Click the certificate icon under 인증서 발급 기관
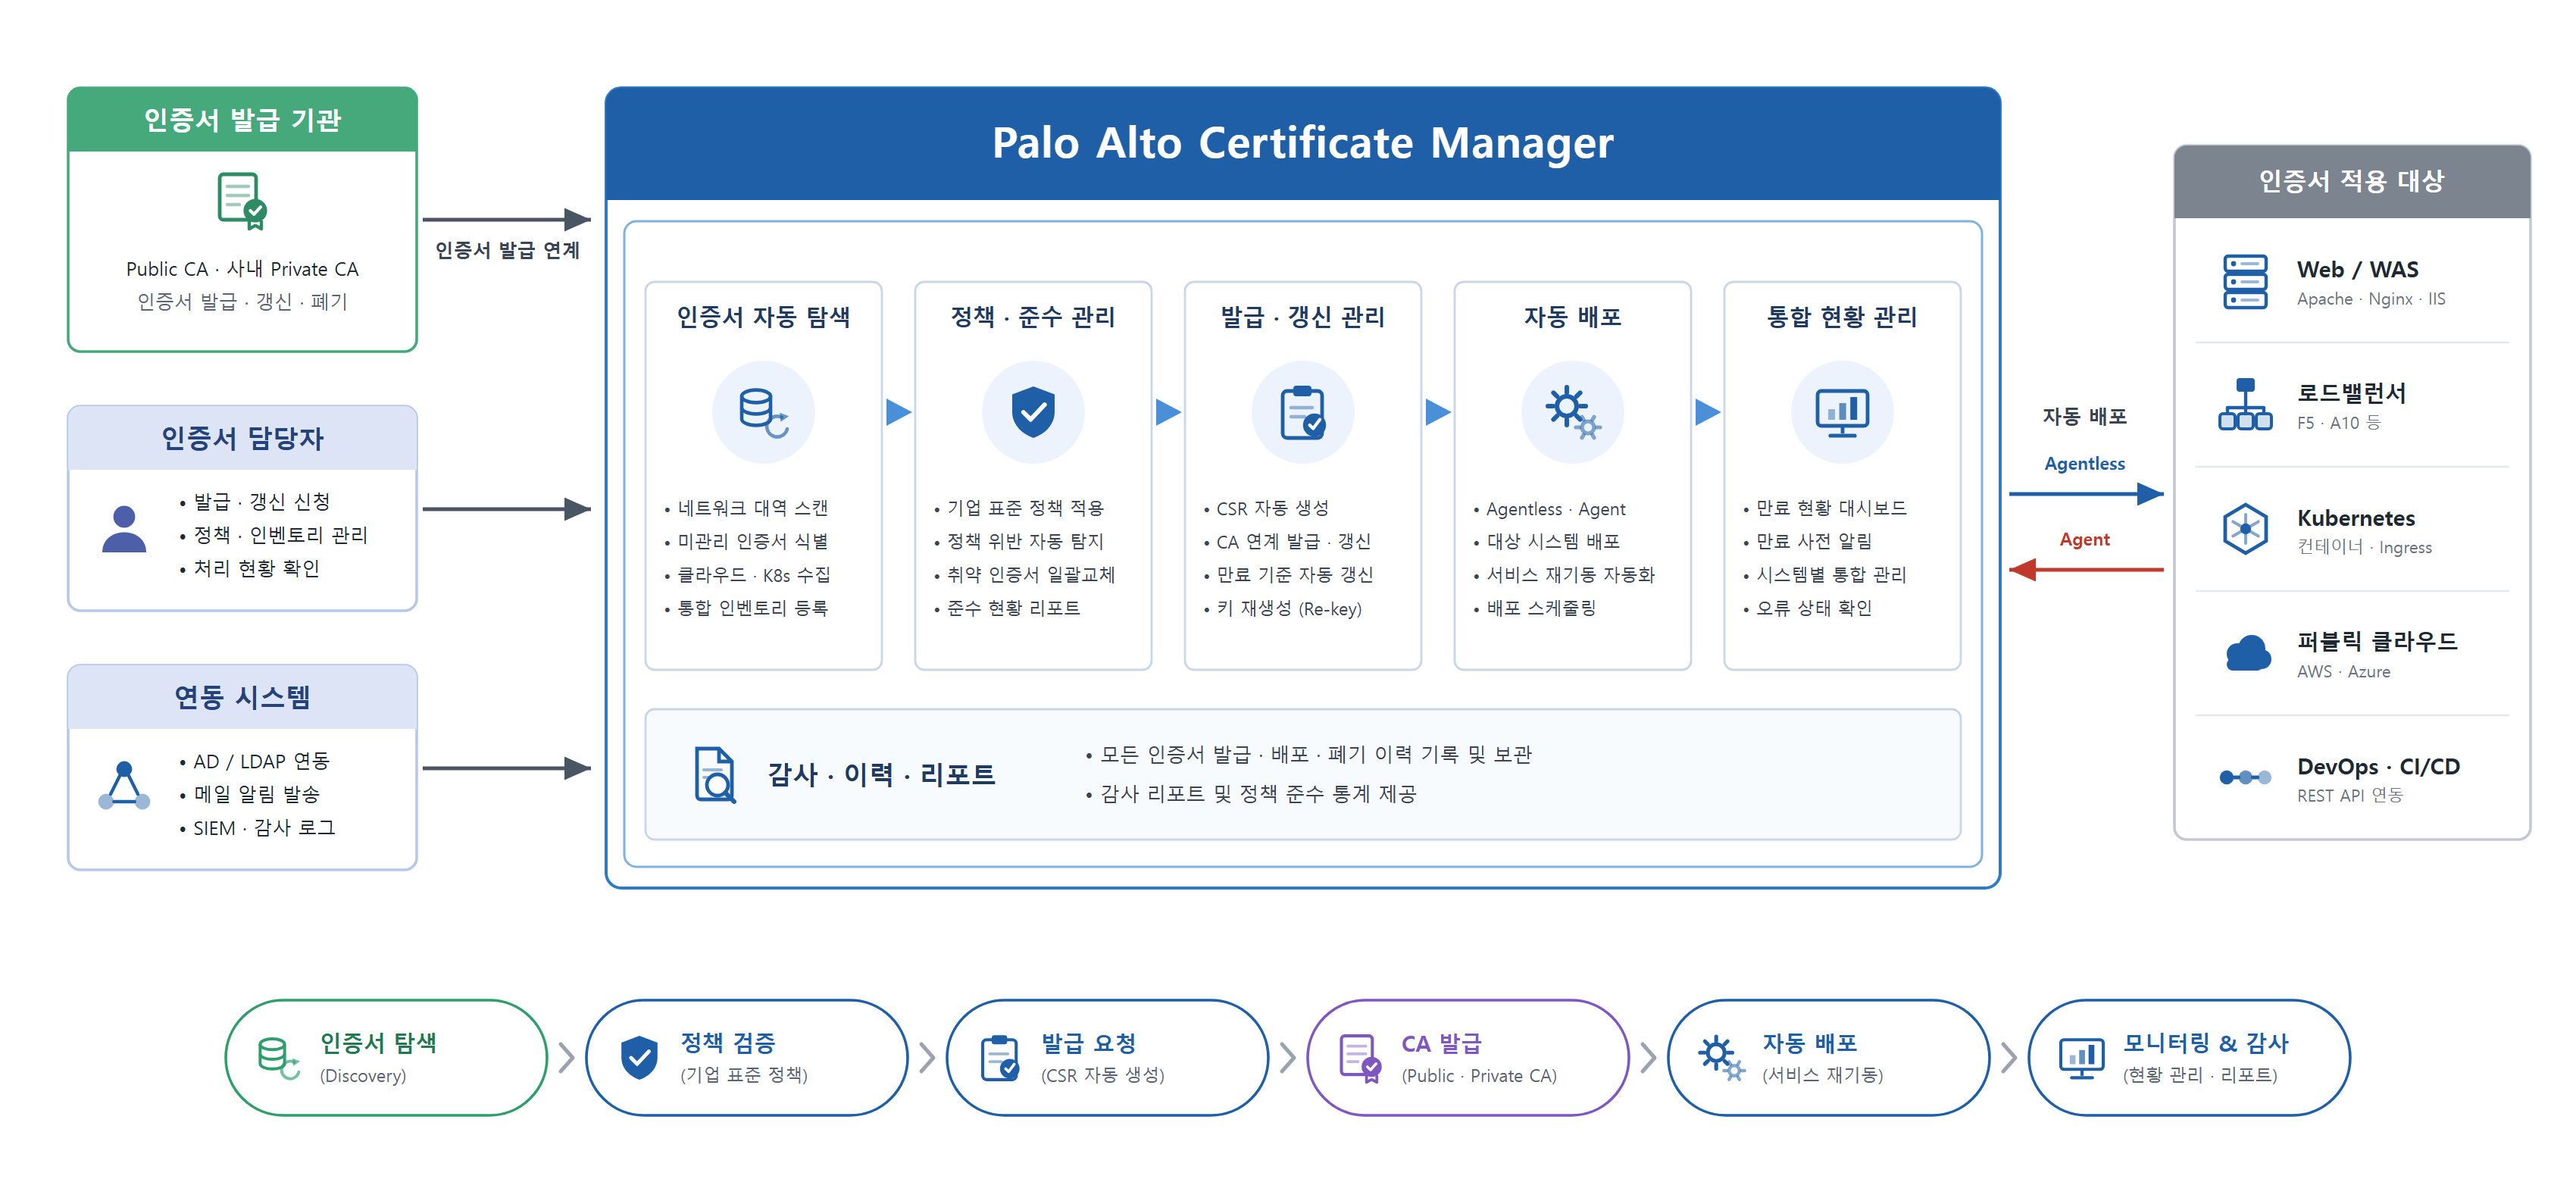Screen dimensions: 2576x1179 pos(242,201)
